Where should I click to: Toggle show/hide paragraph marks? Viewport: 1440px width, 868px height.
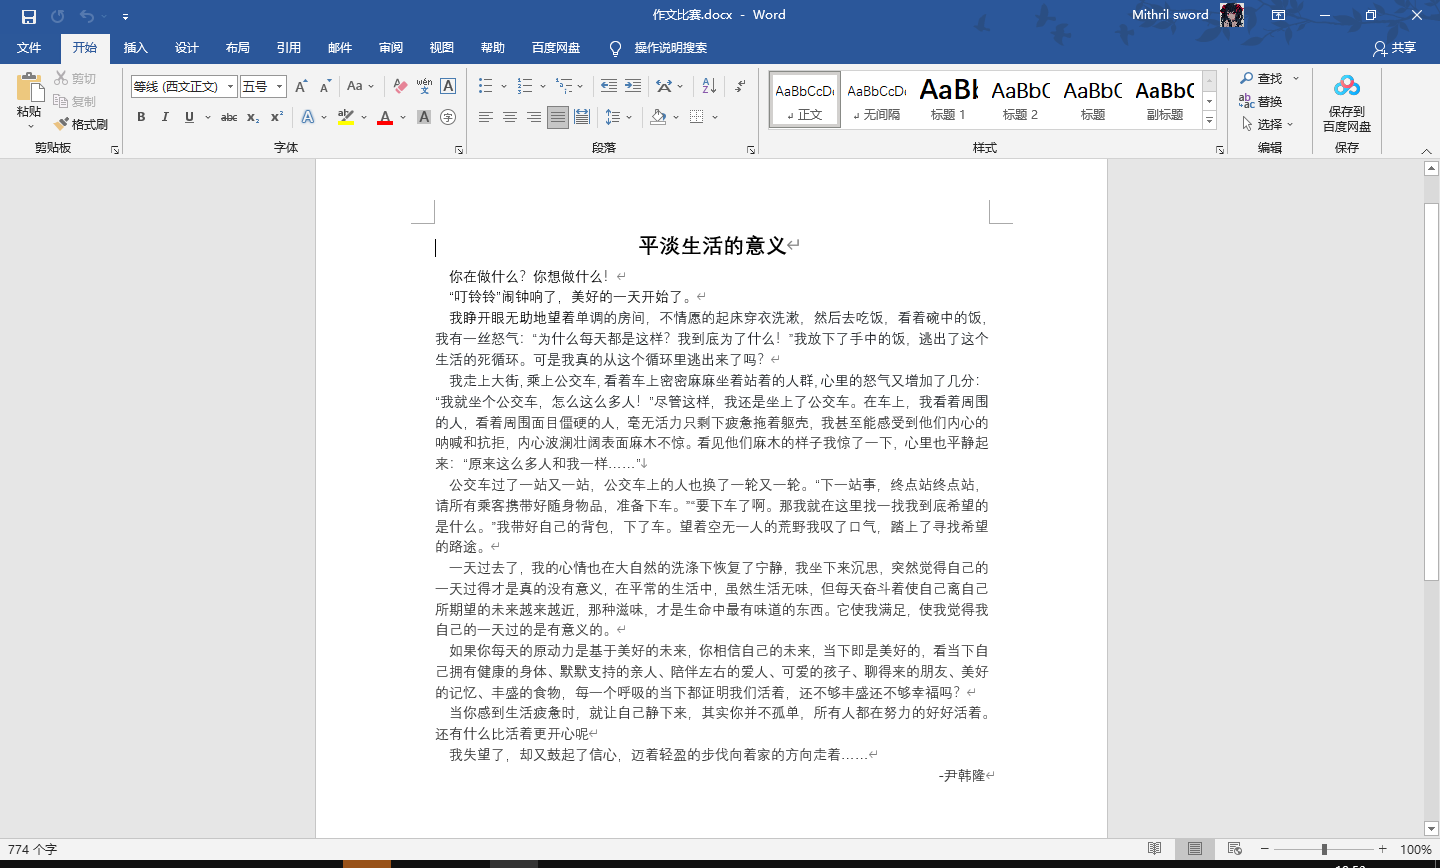(740, 86)
